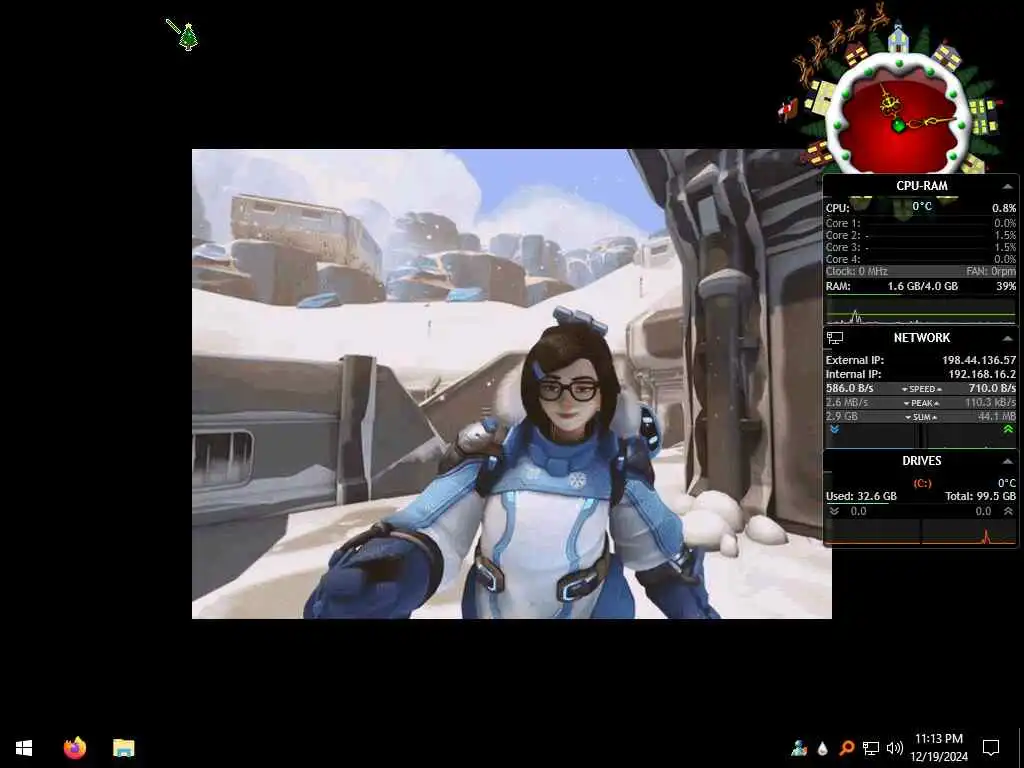This screenshot has height=768, width=1024.
Task: Click the 2.6 MB/s peak download value
Action: 847,402
